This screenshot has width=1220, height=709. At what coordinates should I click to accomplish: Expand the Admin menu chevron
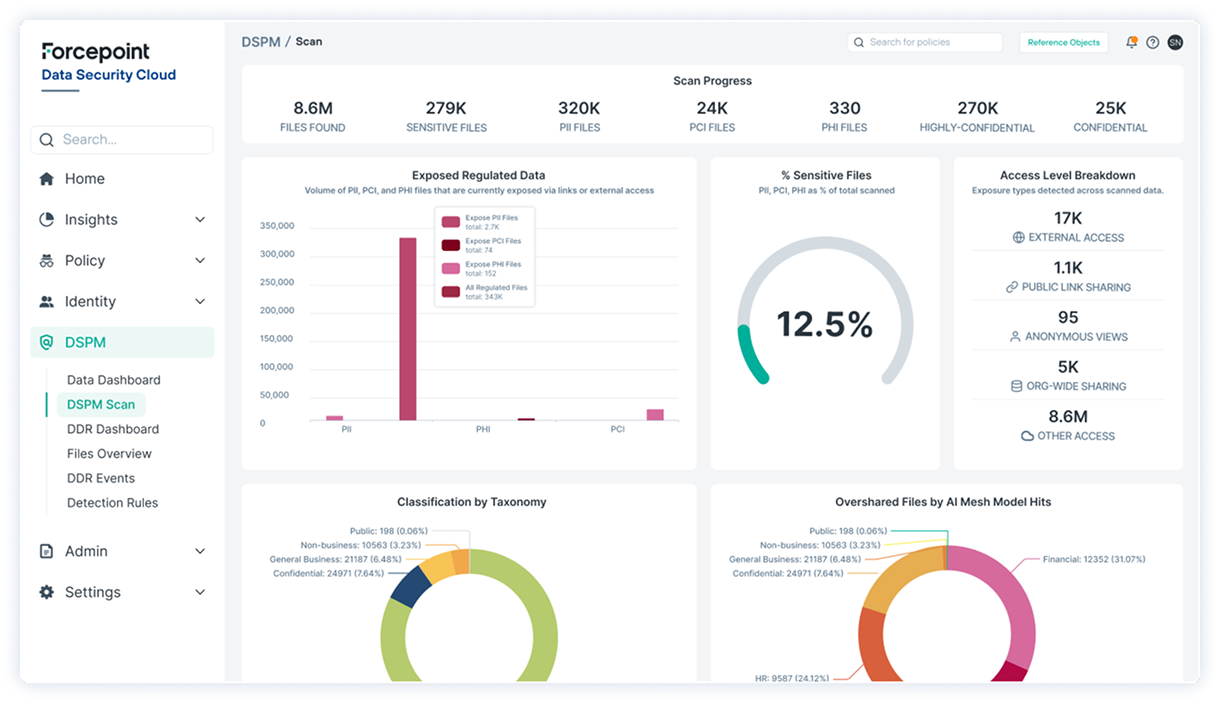point(200,552)
